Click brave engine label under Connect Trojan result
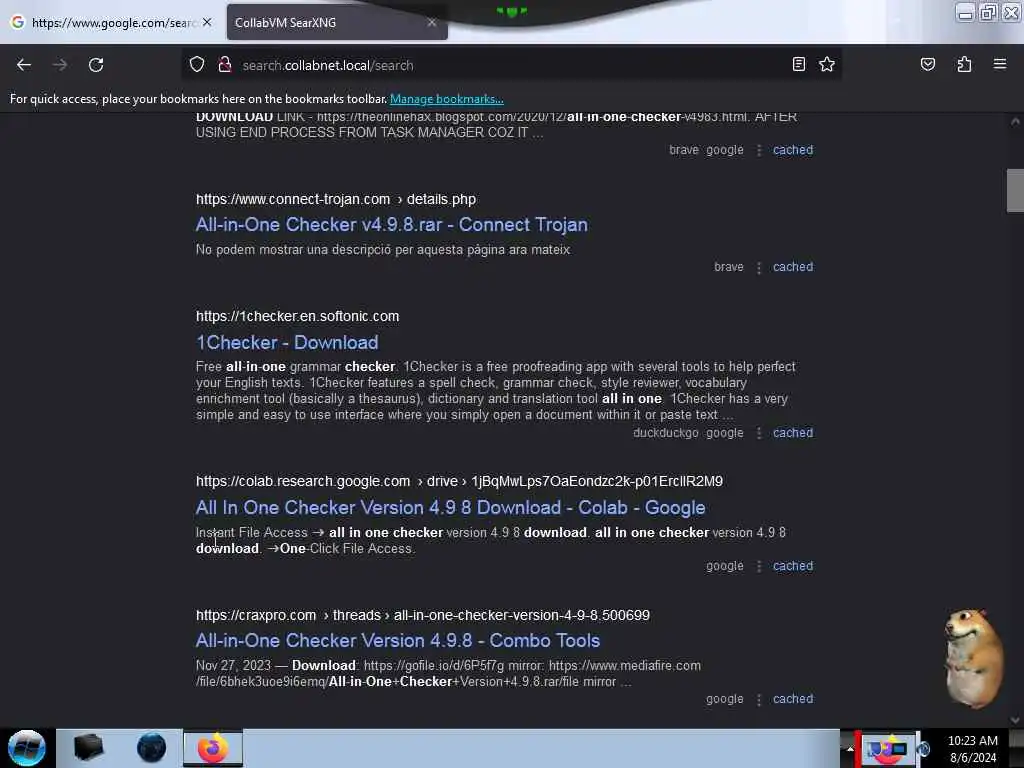 point(728,266)
